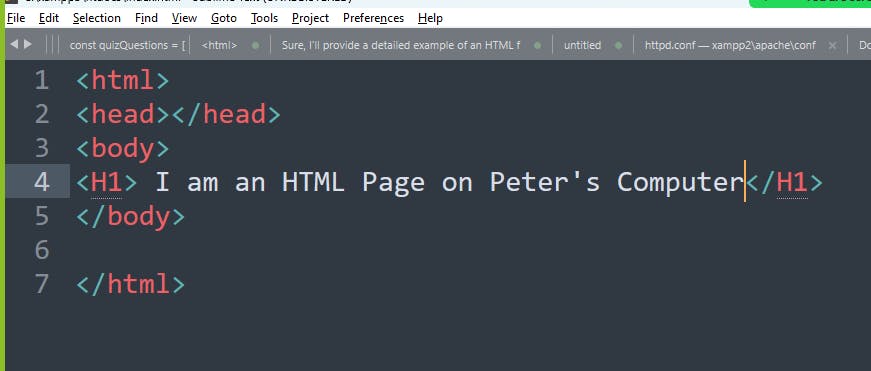
Task: Click unsaved dot on the <html> tab
Action: click(255, 46)
